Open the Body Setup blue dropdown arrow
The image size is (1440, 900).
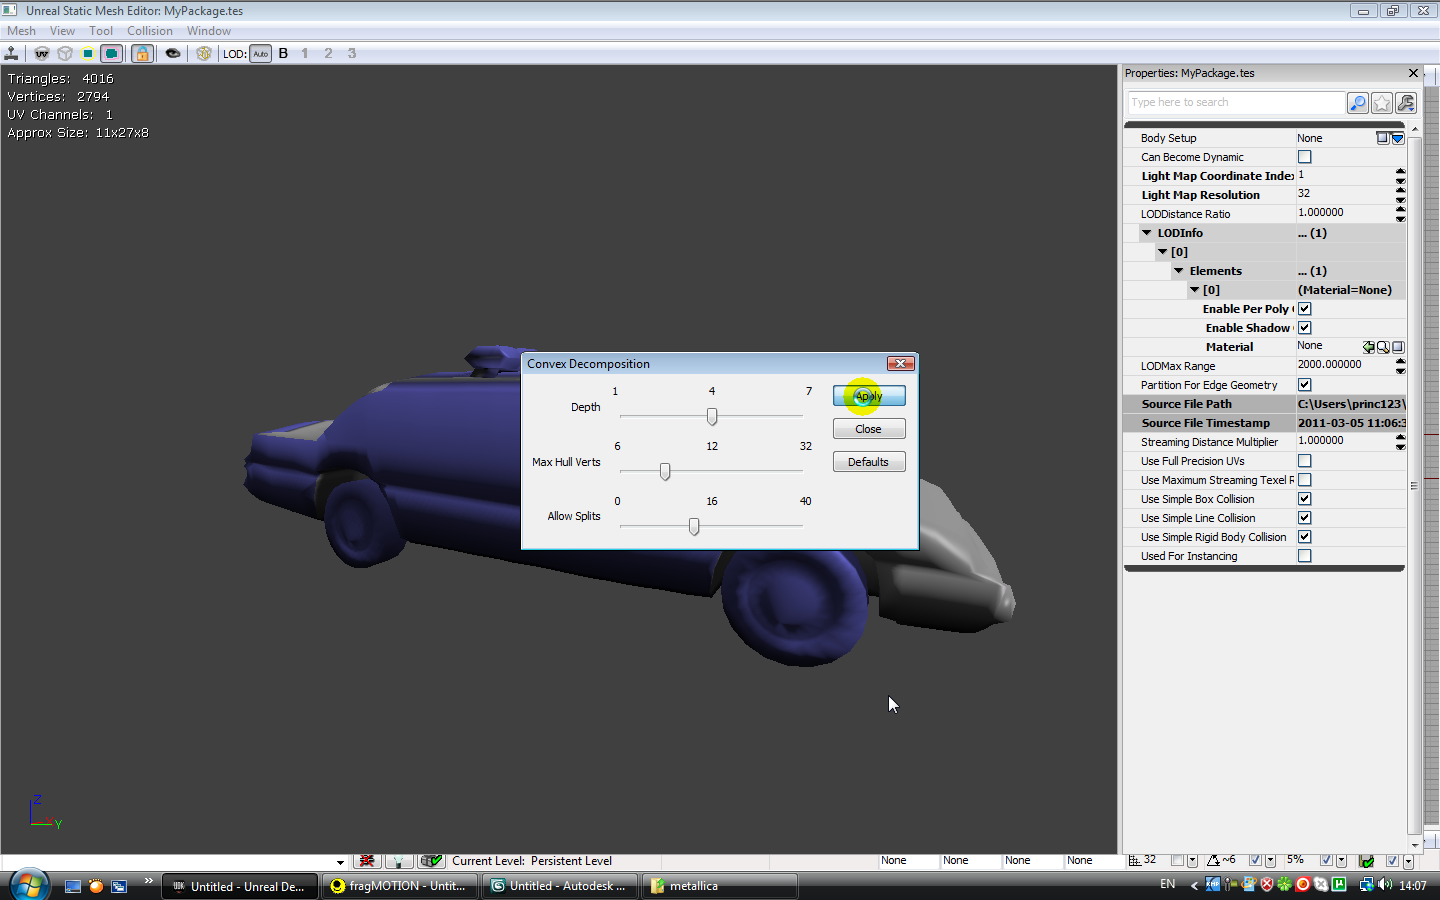(x=1398, y=138)
